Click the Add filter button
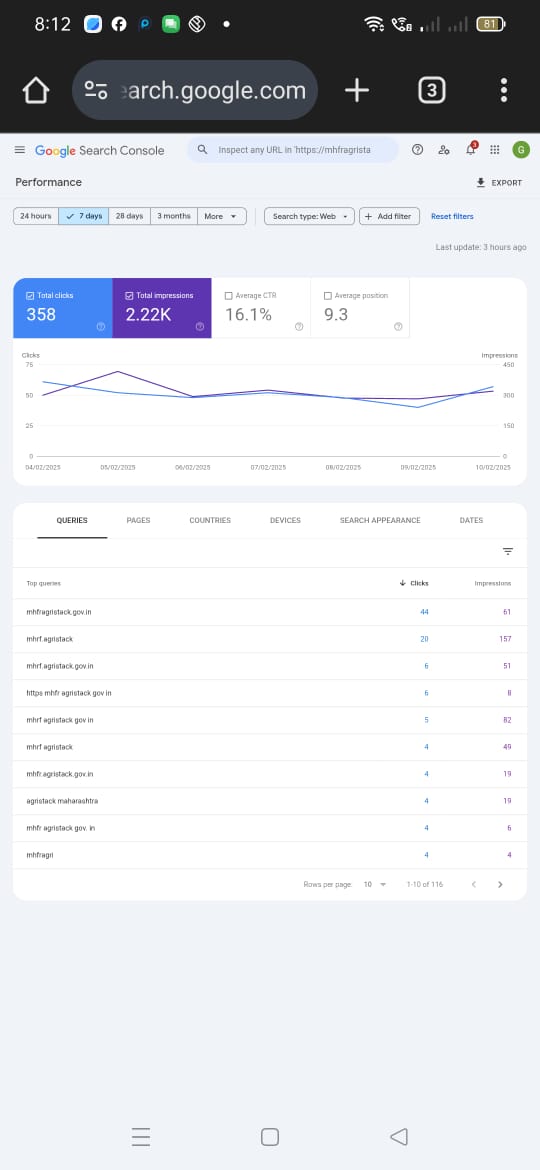 (x=389, y=216)
